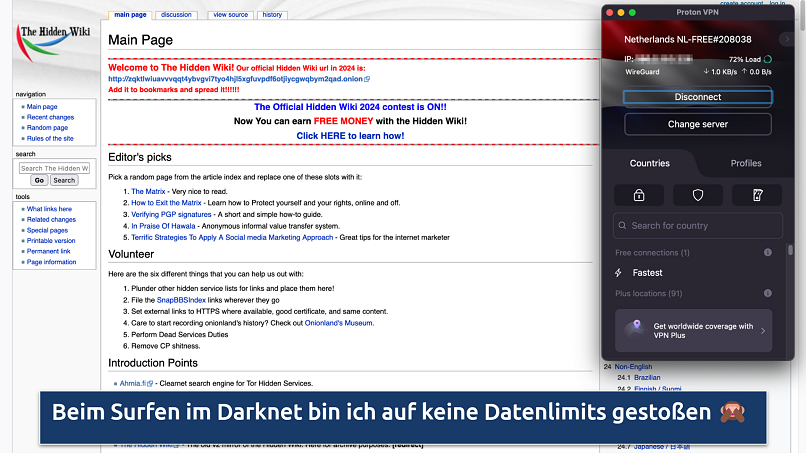Click info icon beside Plus locations
806x453 pixels.
click(768, 293)
